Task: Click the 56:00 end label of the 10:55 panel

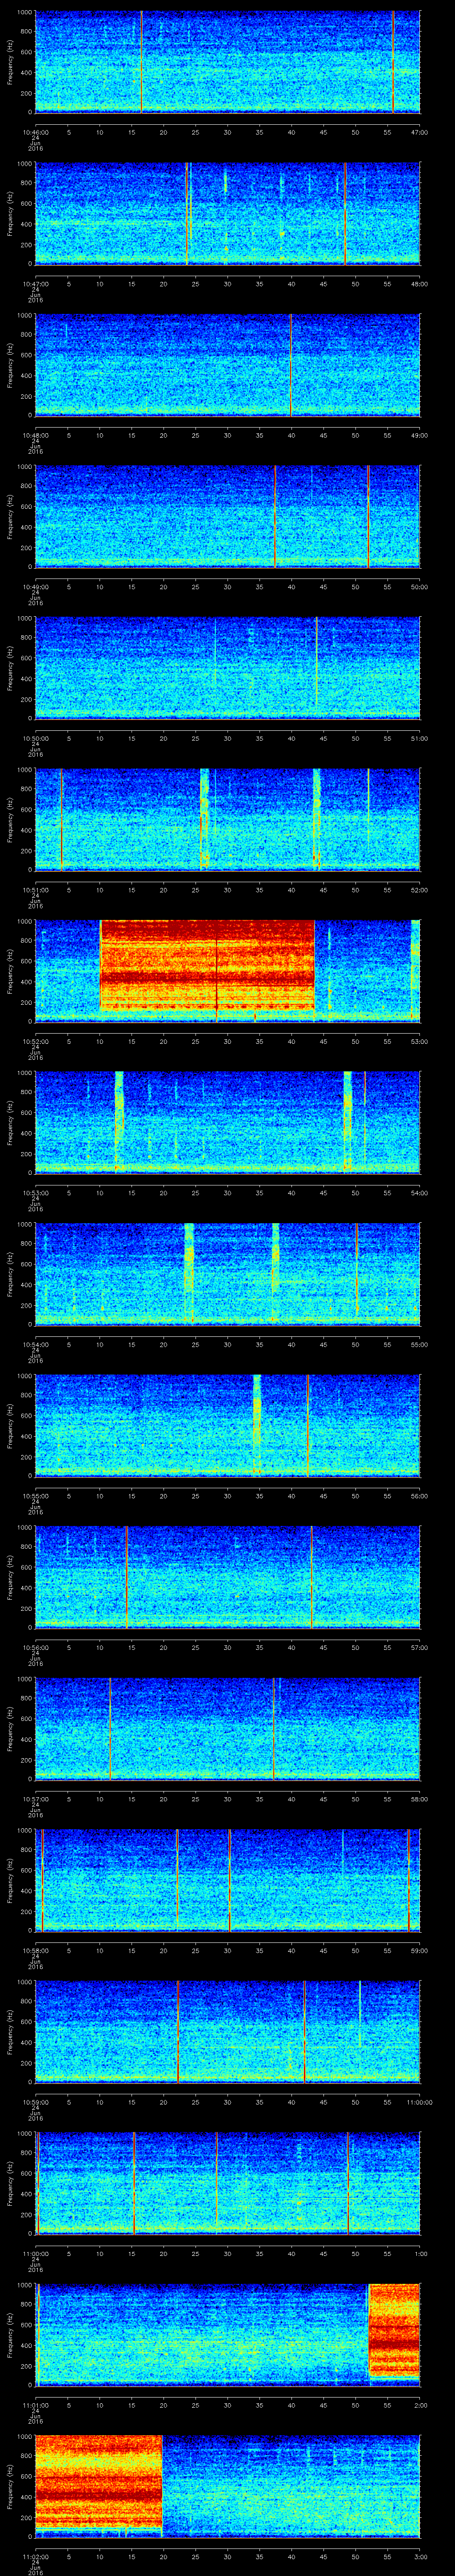Action: 419,1496
